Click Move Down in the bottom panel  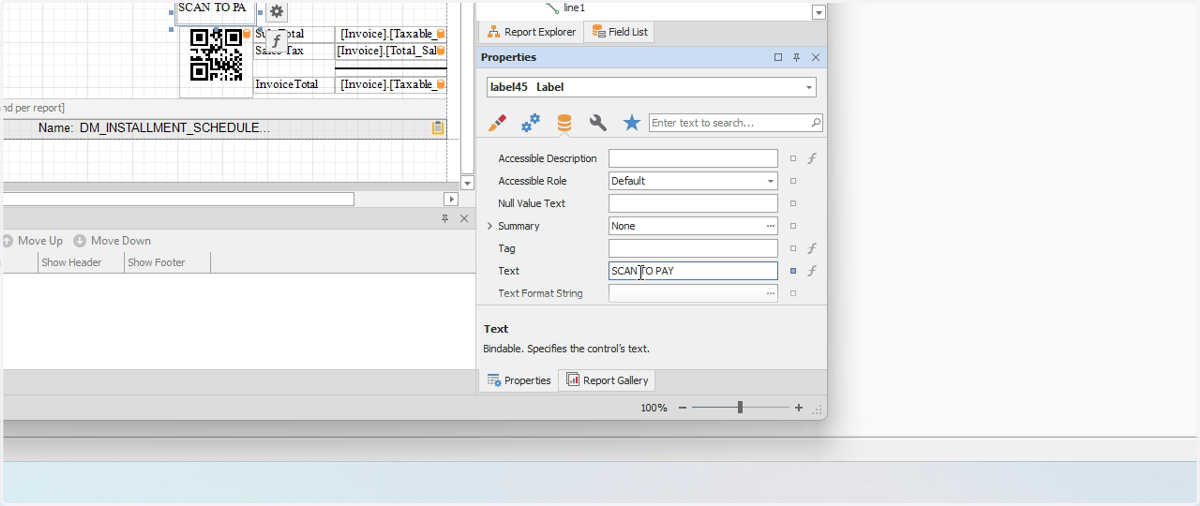[112, 241]
